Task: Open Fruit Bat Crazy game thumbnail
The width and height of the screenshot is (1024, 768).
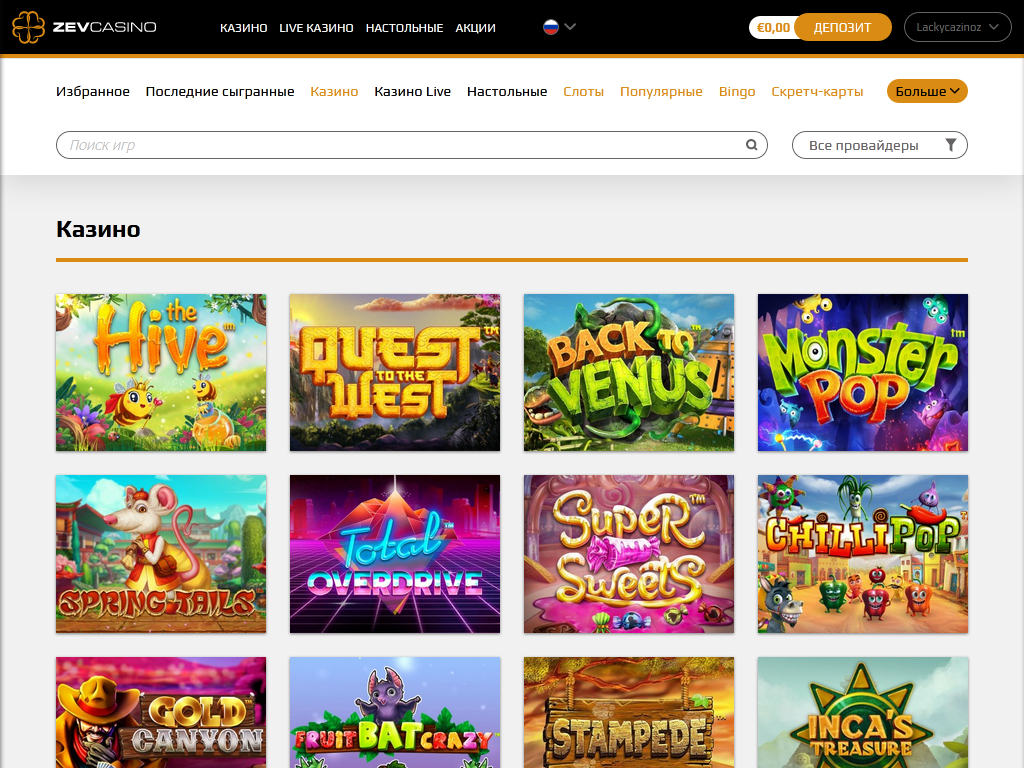Action: pos(394,712)
